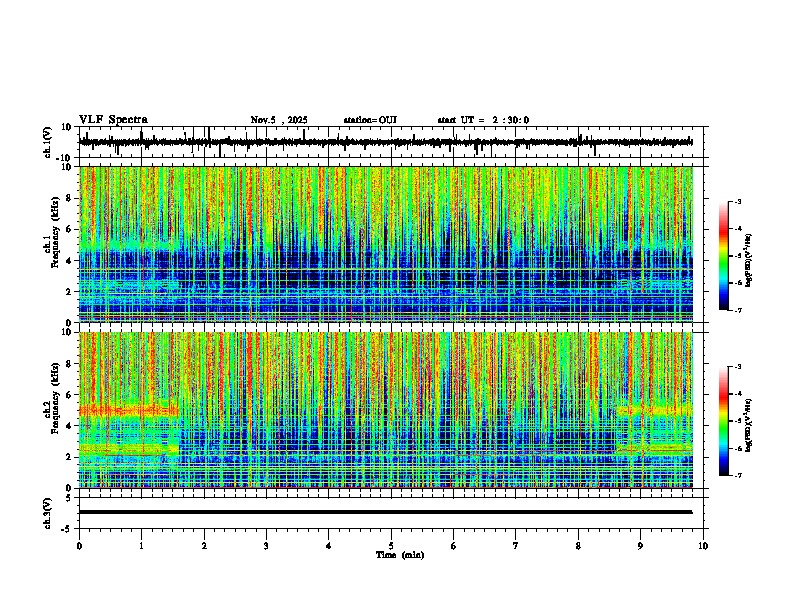Screen dimensions: 792x612
Task: Click tick label "10" on the Time axis
Action: [703, 546]
